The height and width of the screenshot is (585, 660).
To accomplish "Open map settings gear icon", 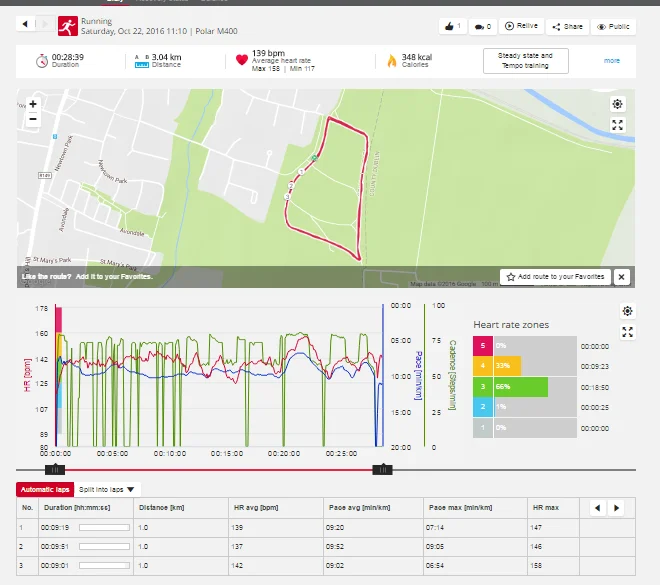I will pos(618,104).
